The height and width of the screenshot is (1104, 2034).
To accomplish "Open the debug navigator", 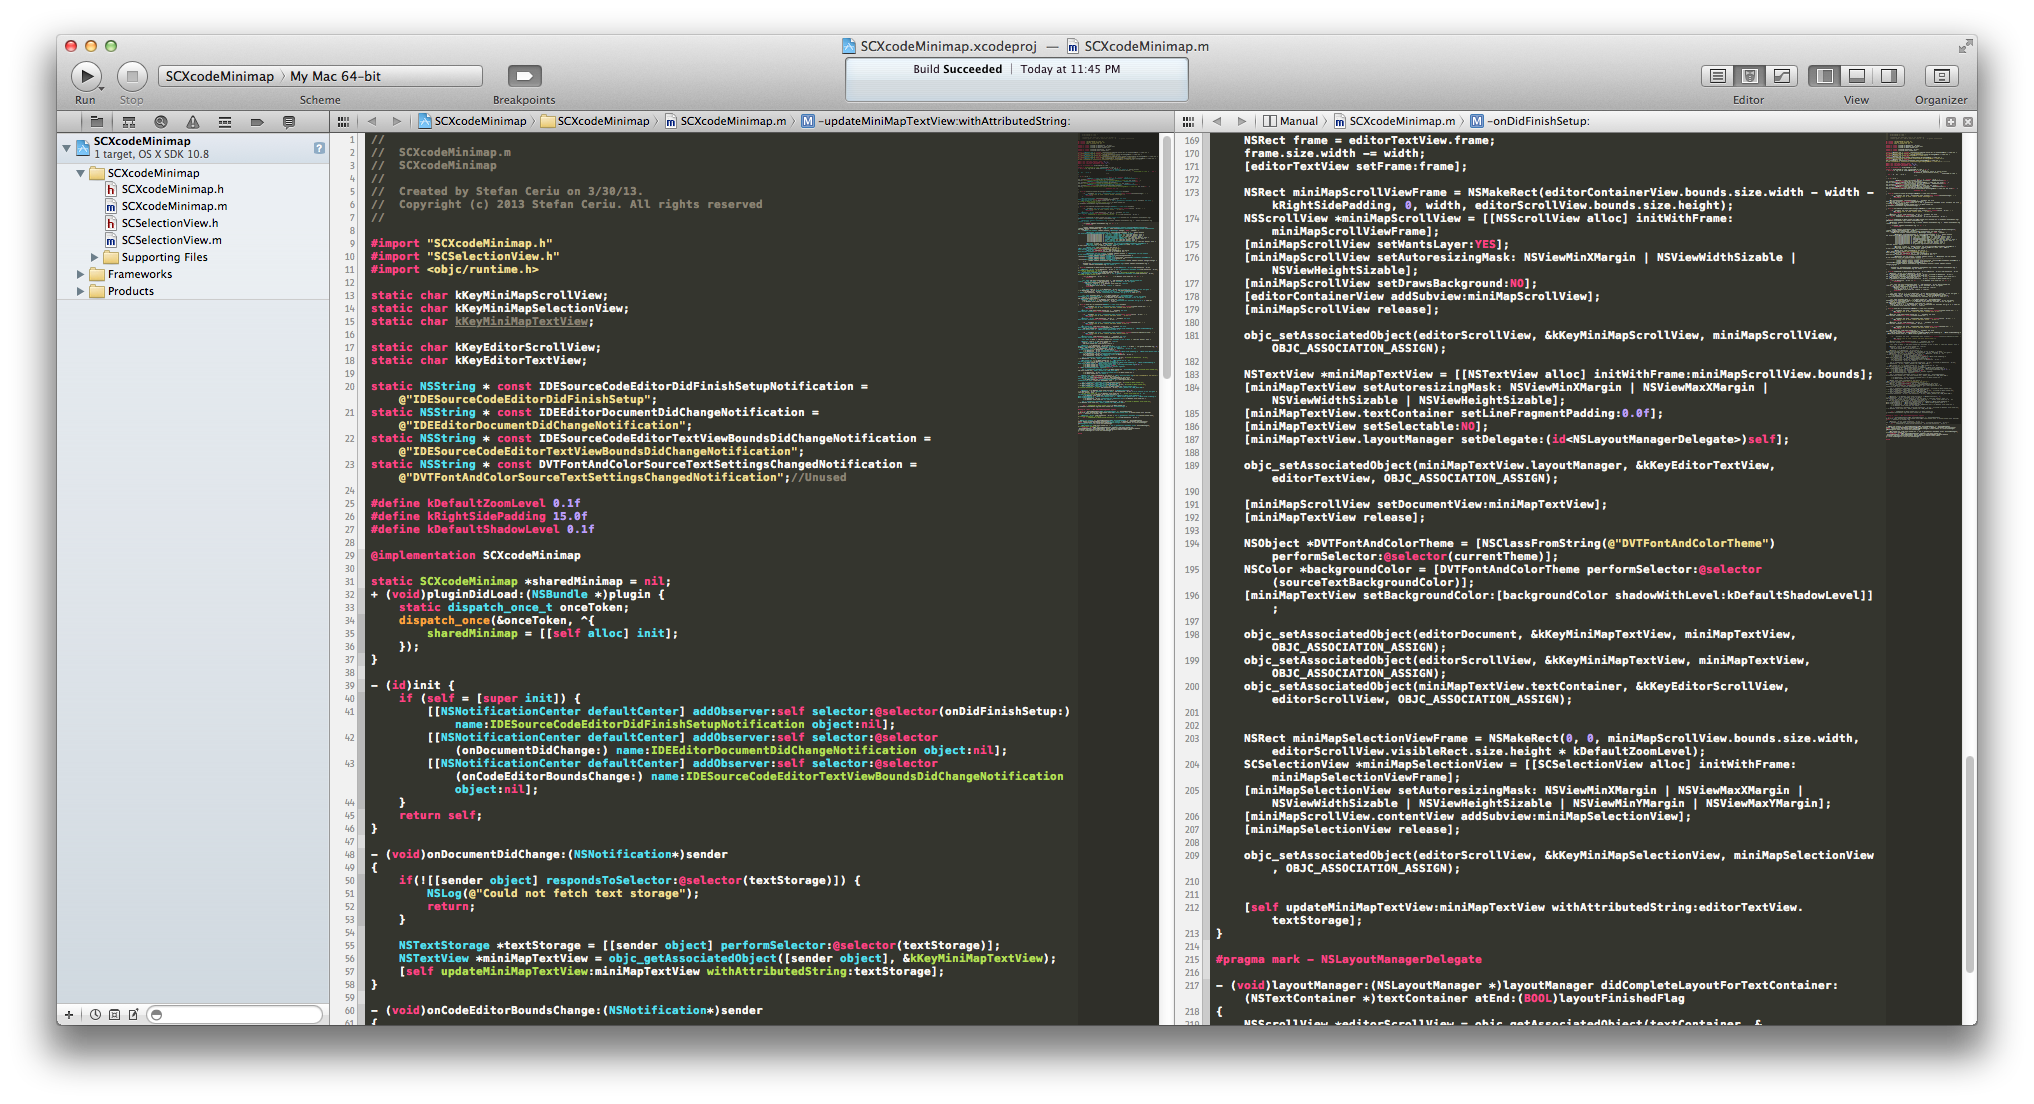I will pos(225,121).
